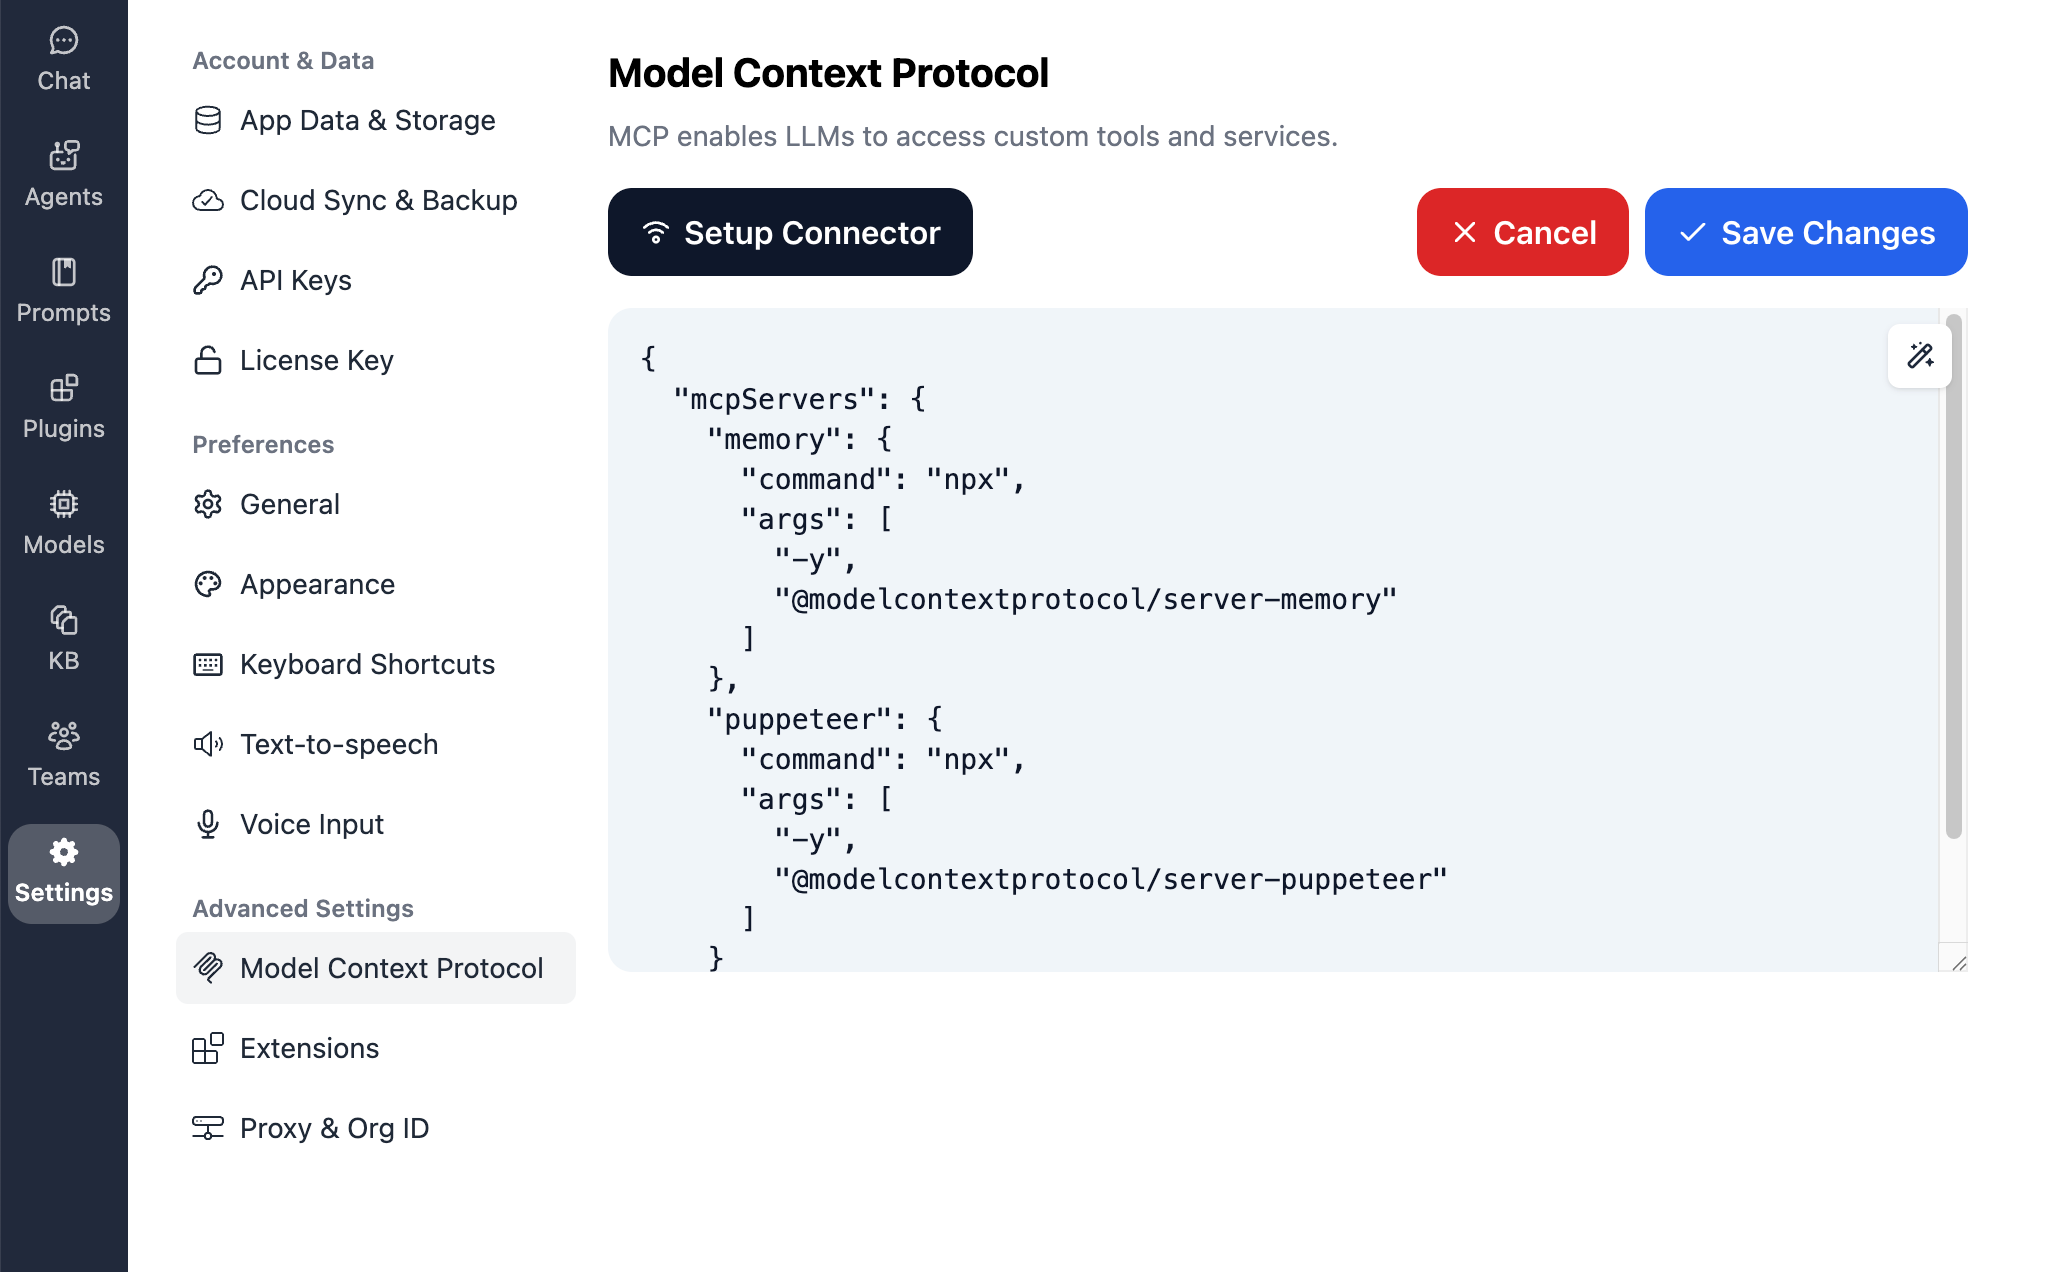Switch to Keyboard Shortcuts settings
This screenshot has height=1272, width=2046.
pyautogui.click(x=366, y=664)
